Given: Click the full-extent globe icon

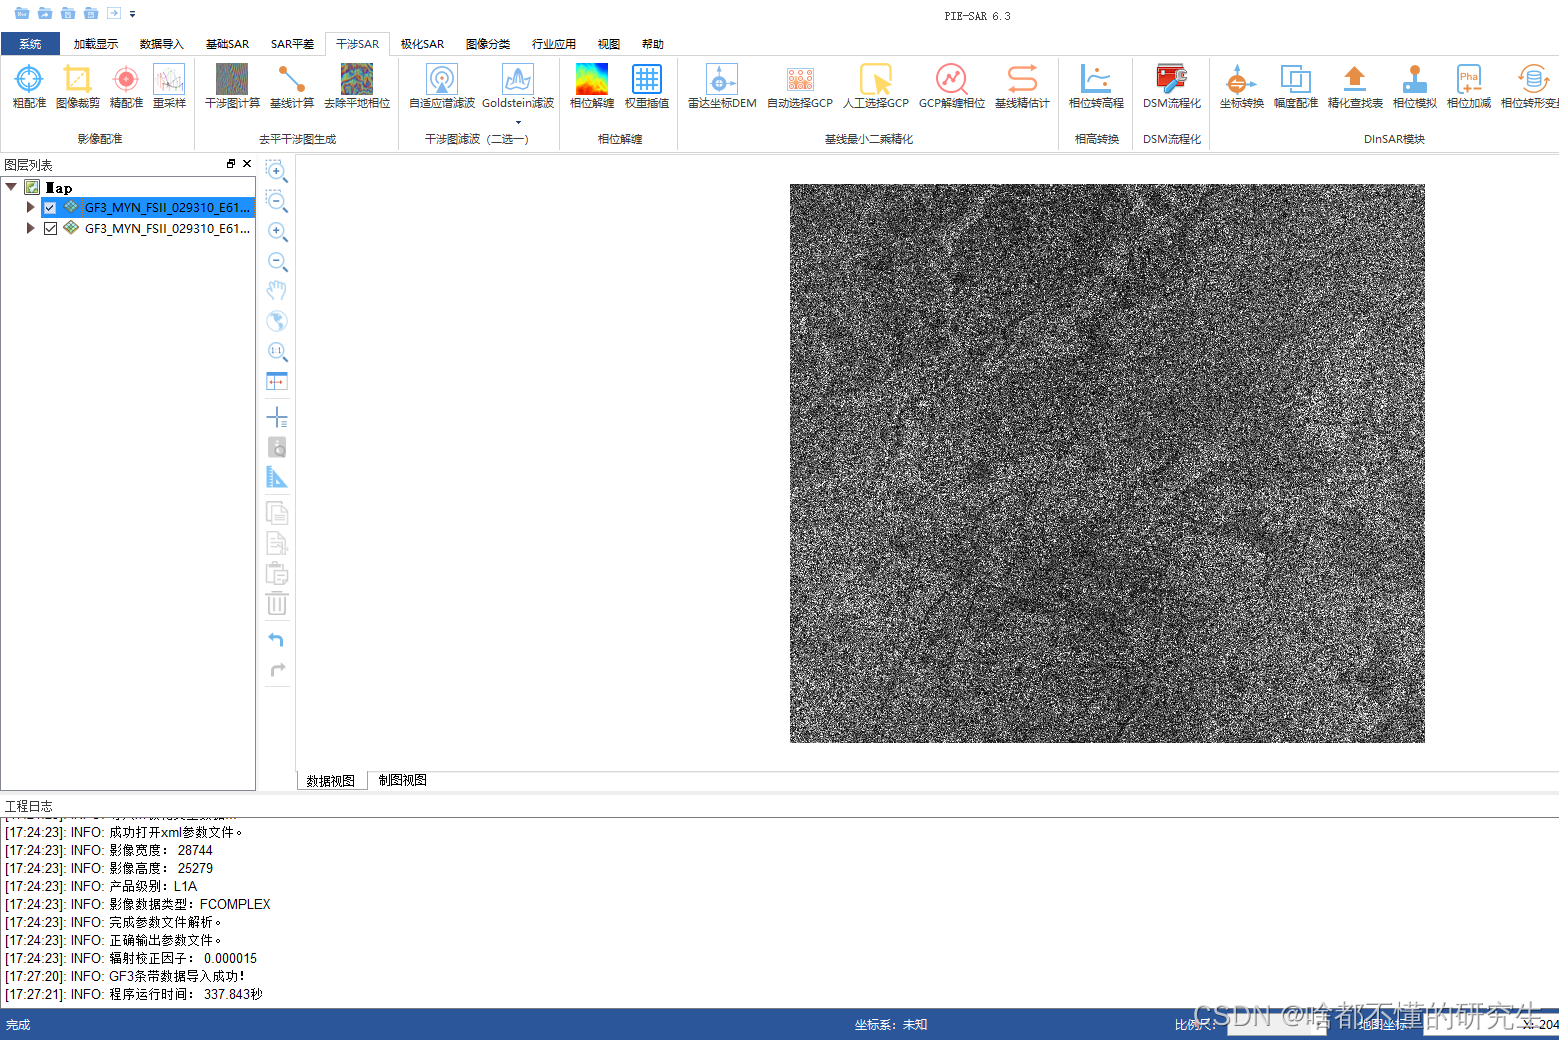Looking at the screenshot, I should coord(277,321).
